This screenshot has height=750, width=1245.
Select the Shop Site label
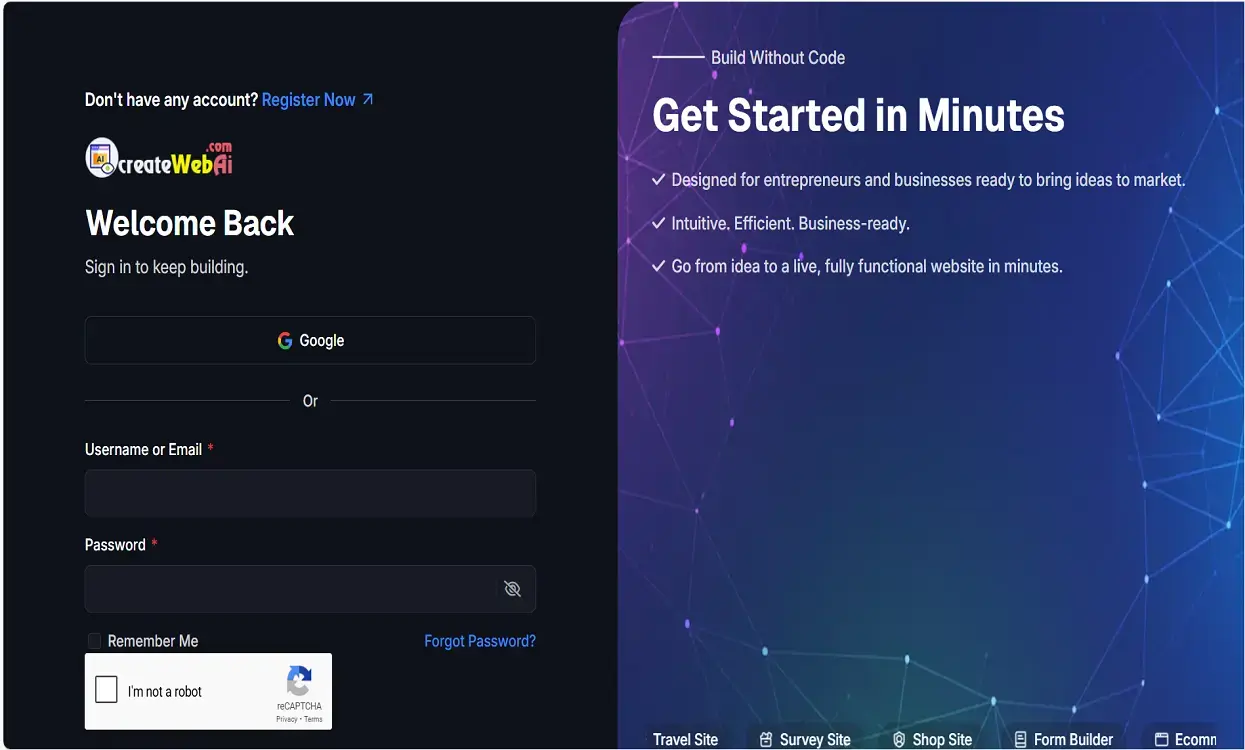pos(942,740)
